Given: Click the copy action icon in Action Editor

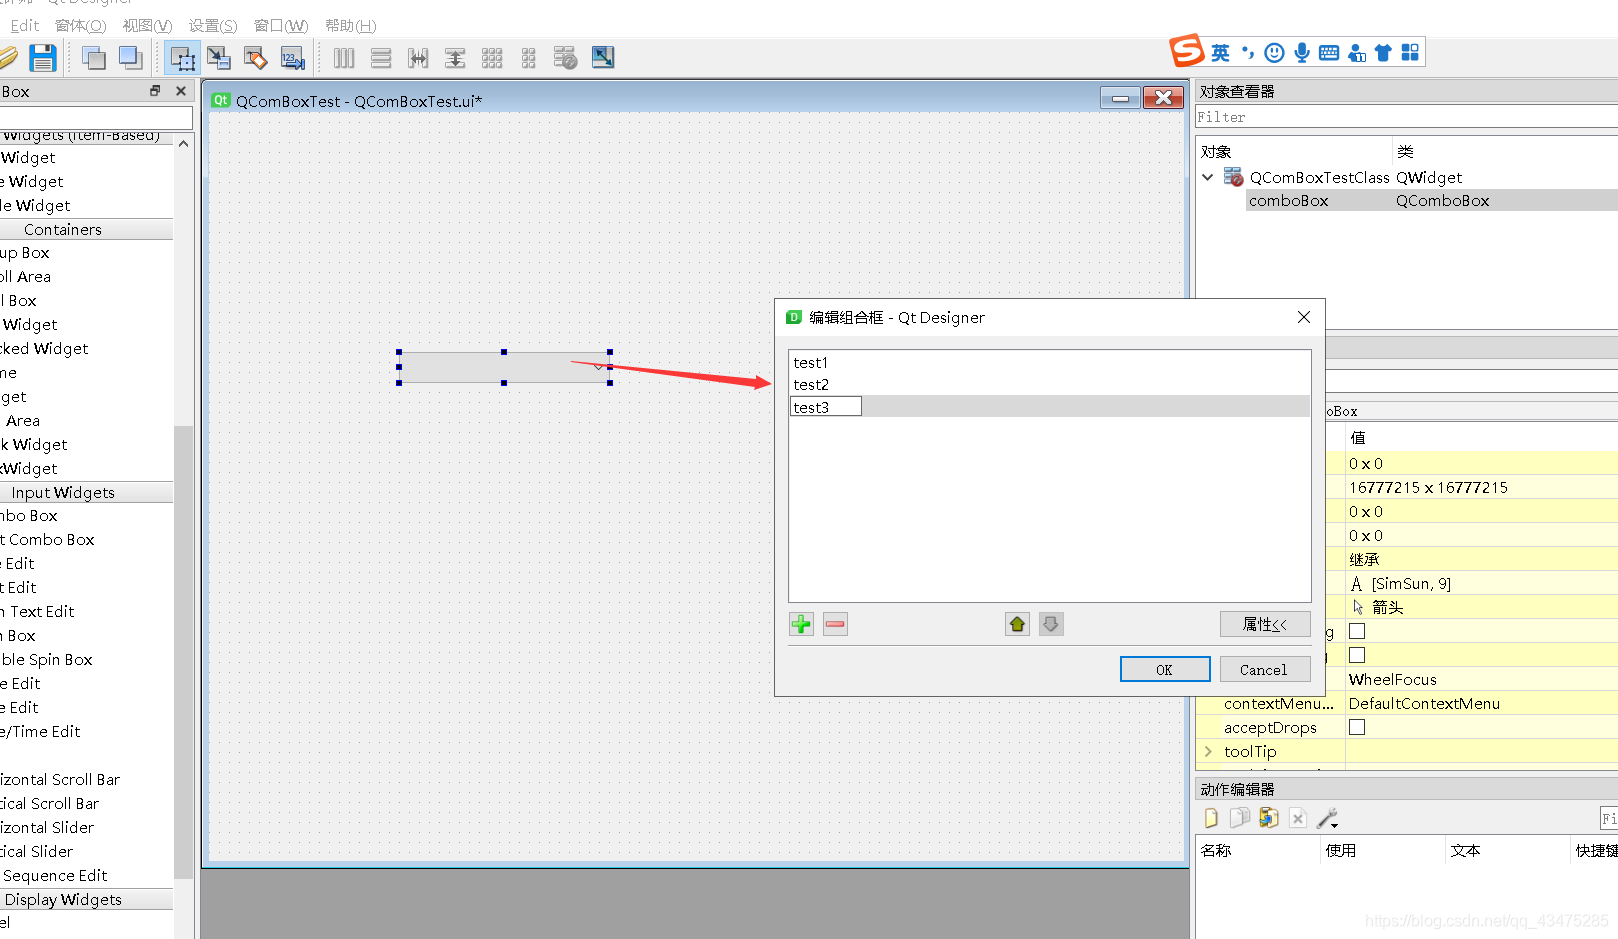Looking at the screenshot, I should coord(1240,818).
